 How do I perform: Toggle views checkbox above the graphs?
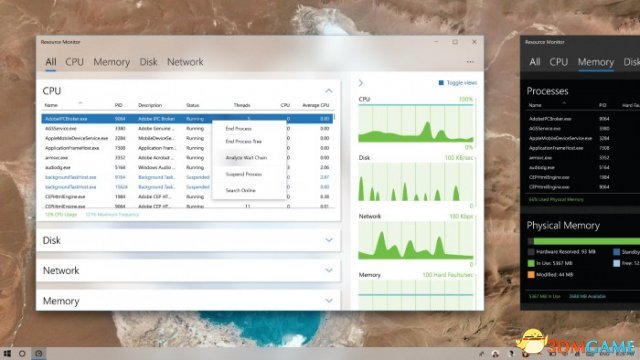point(441,83)
